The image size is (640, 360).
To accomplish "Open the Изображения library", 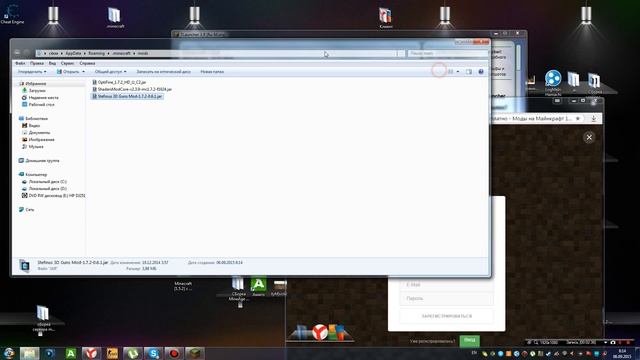I will tap(41, 140).
